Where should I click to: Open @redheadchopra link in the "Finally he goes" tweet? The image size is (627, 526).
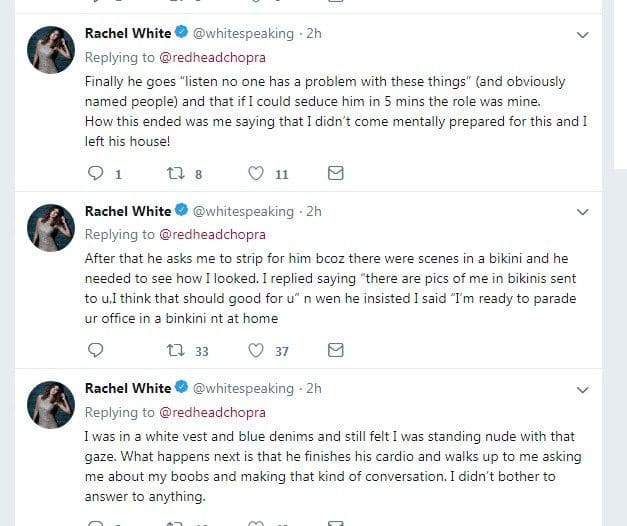212,57
